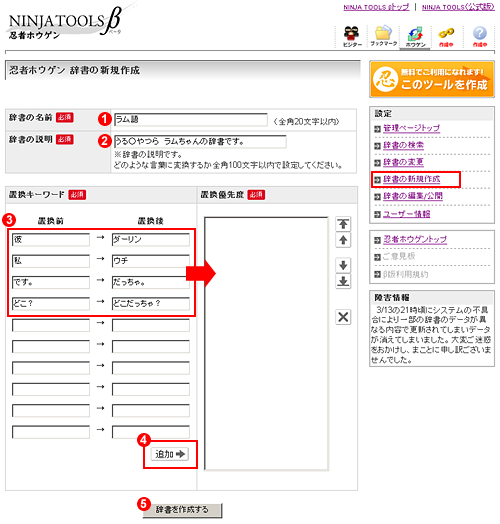This screenshot has height=524, width=500.
Task: Click the 置換後 field containing ダーリン
Action: (x=151, y=239)
